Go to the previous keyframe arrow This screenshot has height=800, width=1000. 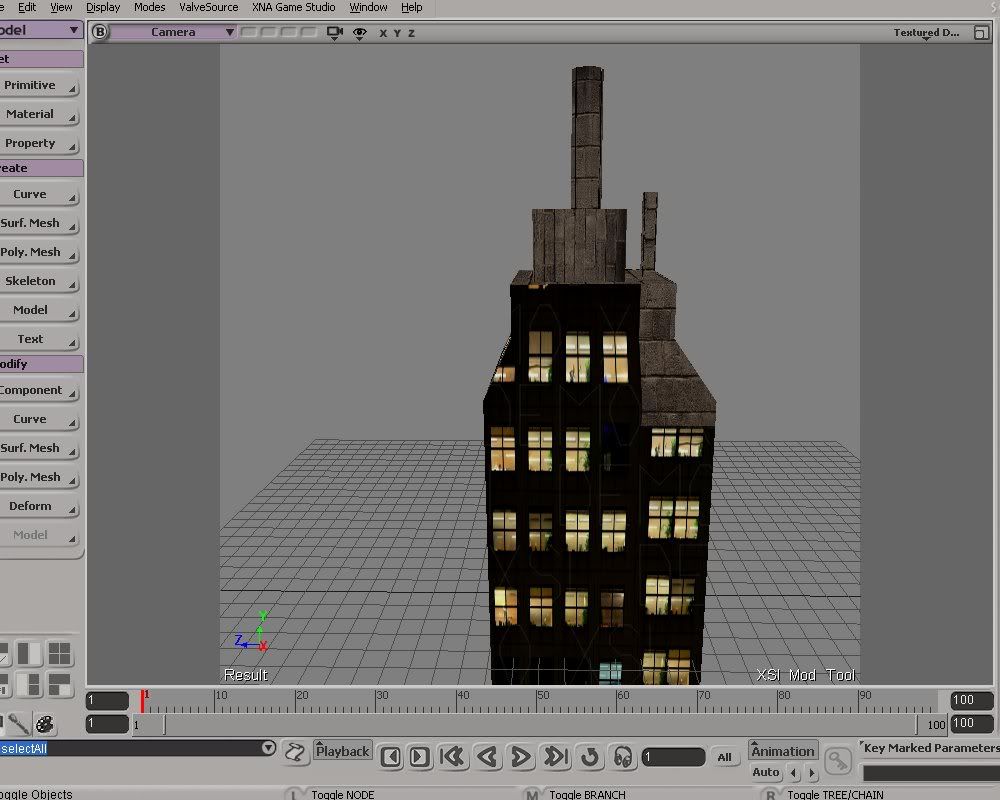(x=795, y=773)
